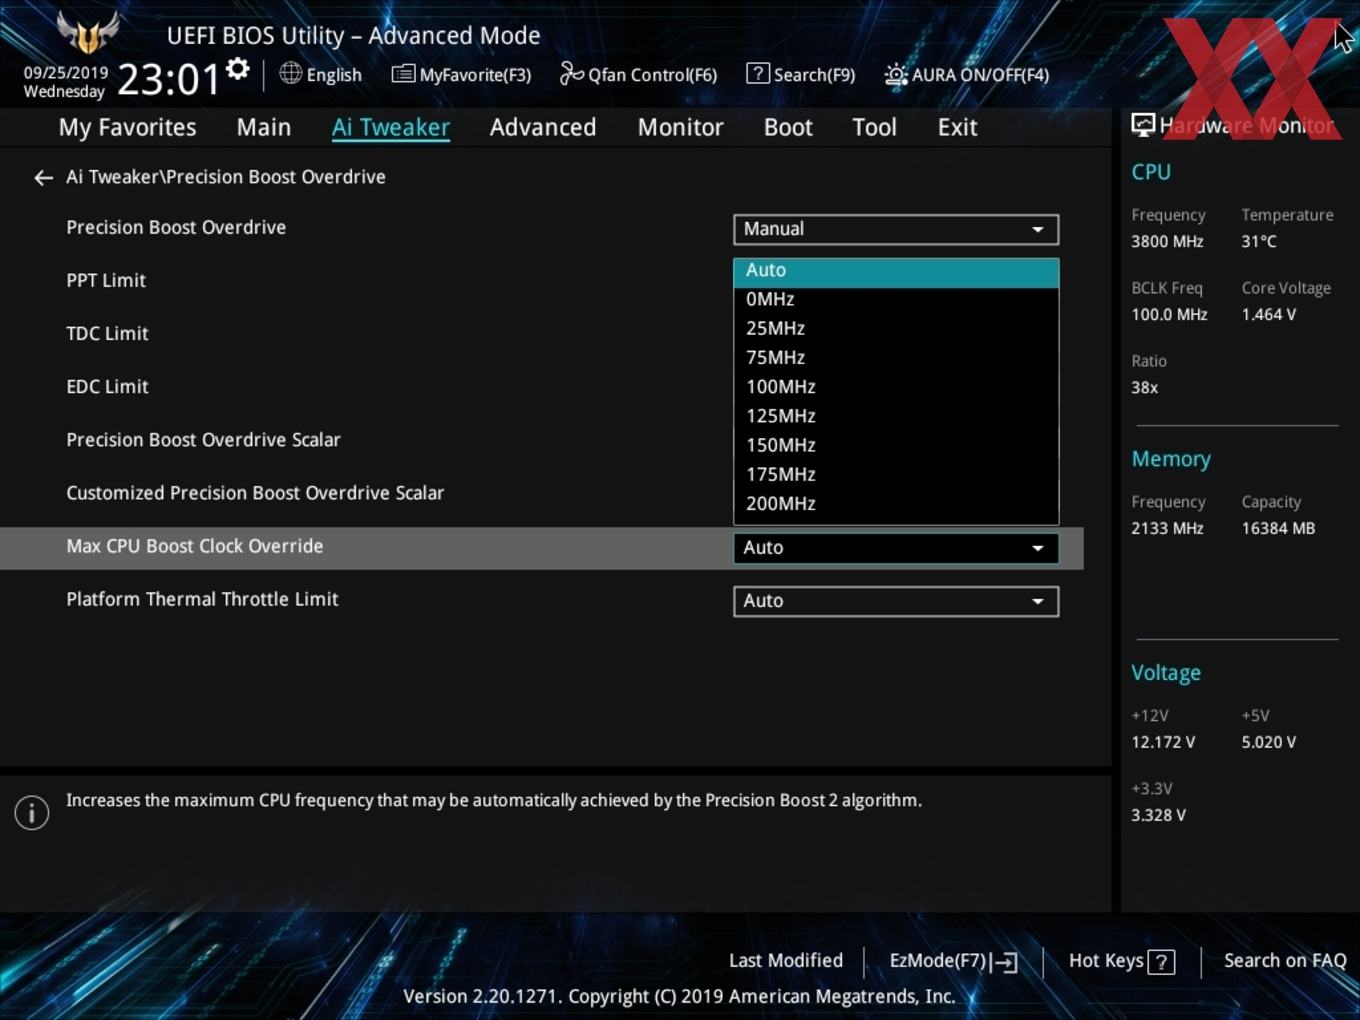This screenshot has height=1020, width=1360.
Task: Click the +12V reading 12.172 V
Action: pos(1163,742)
